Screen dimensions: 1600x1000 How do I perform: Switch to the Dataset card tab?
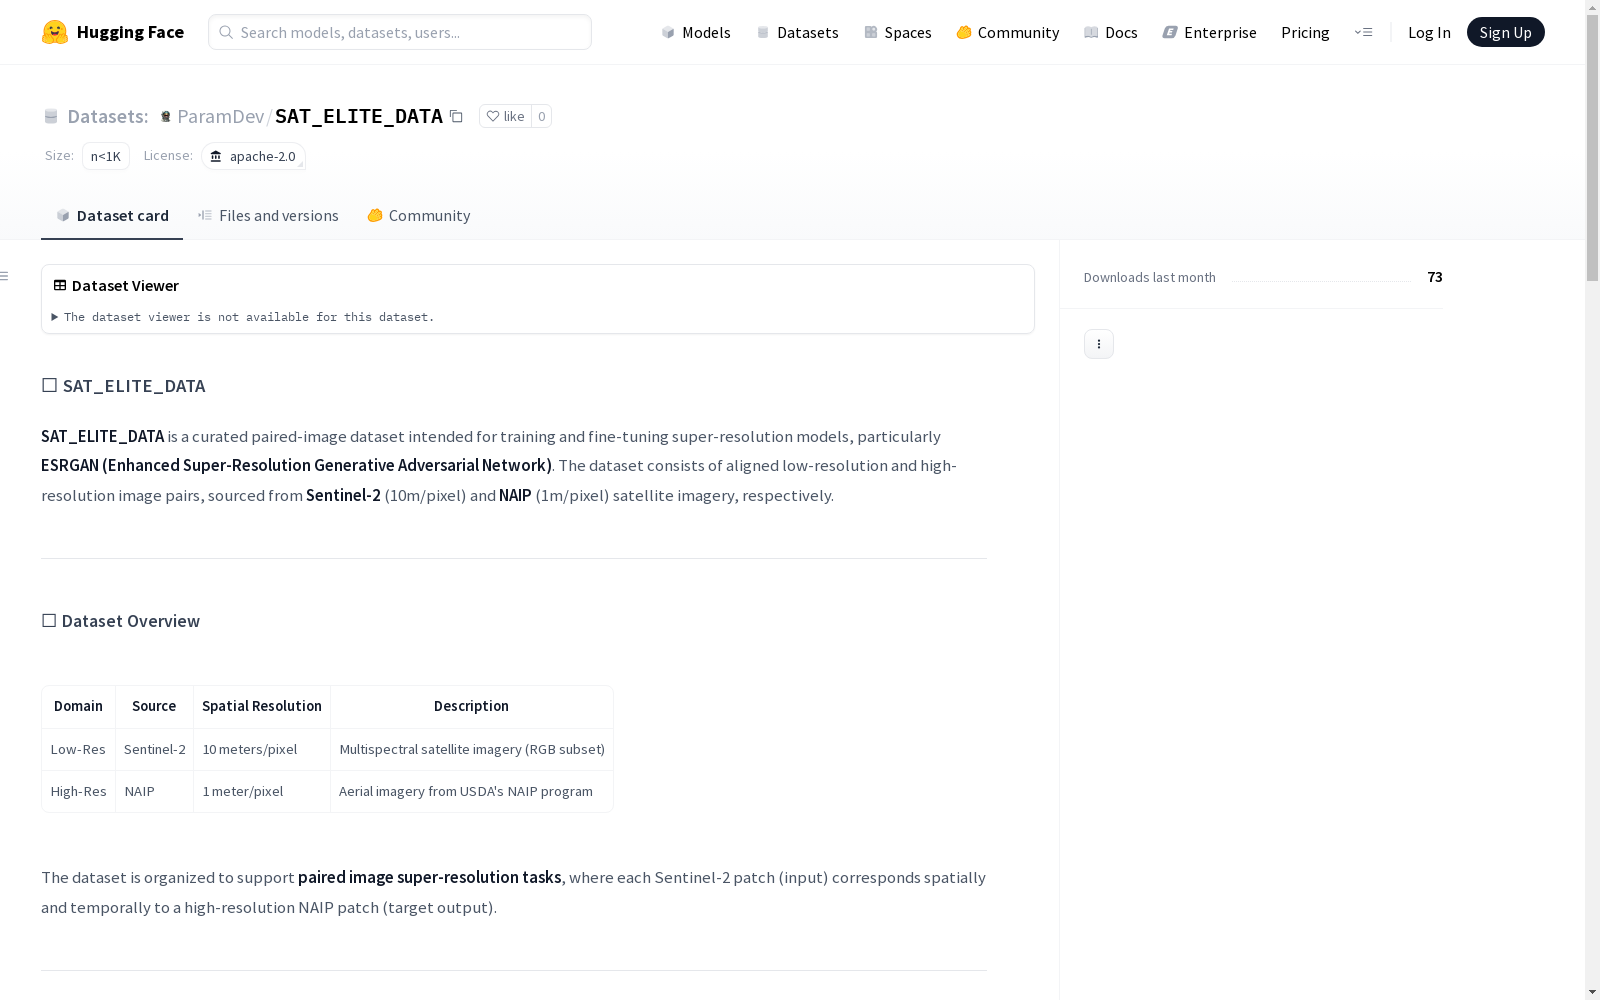(112, 216)
